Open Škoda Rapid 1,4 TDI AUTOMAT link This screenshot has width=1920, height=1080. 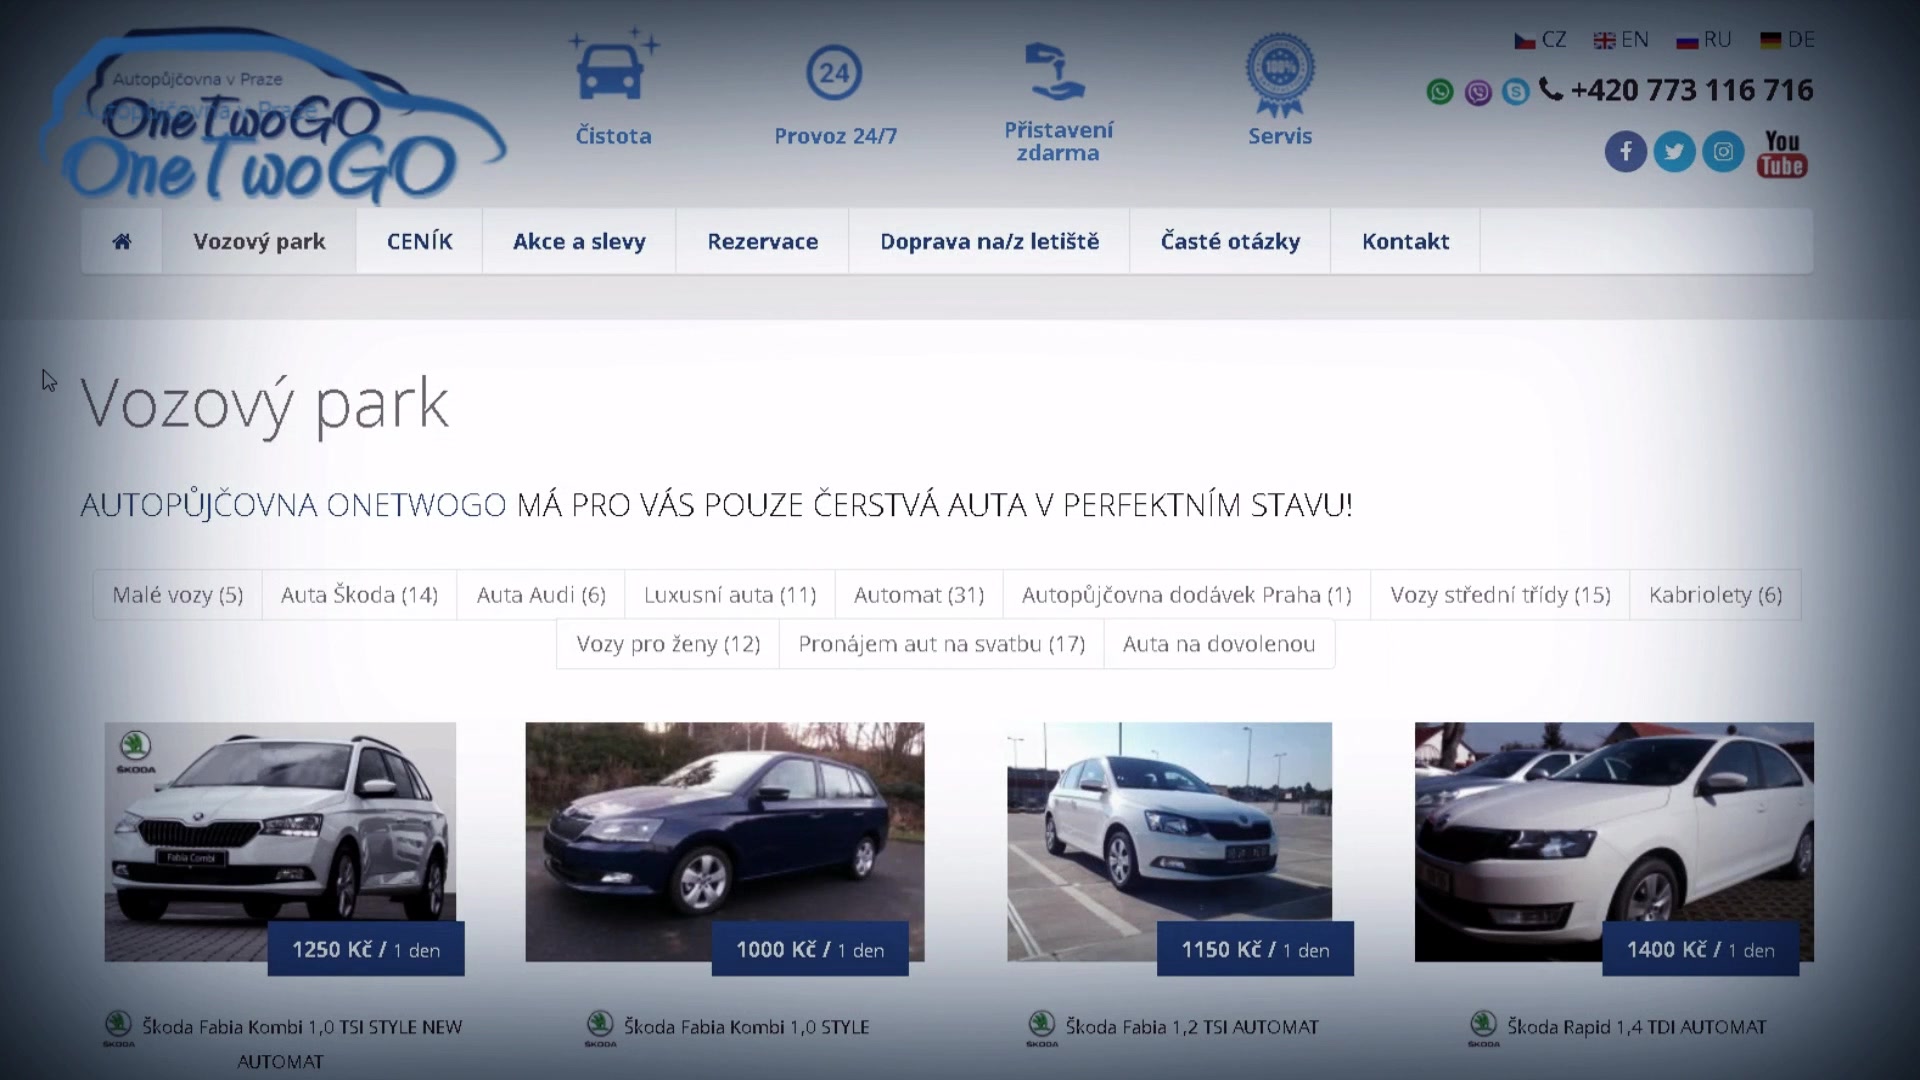tap(1637, 1027)
